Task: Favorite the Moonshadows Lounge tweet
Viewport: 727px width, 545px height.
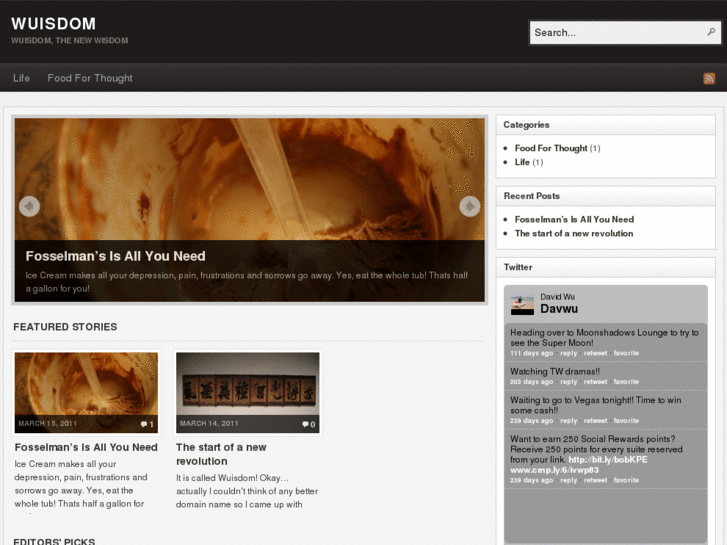Action: [626, 353]
